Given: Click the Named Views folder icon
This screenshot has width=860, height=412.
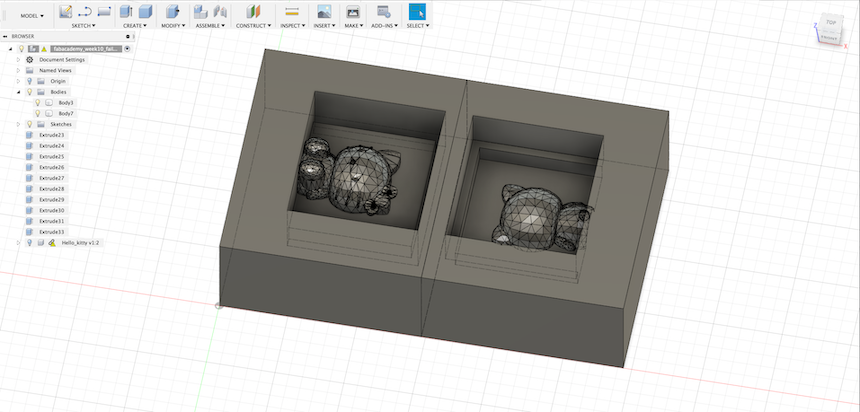Looking at the screenshot, I should [30, 70].
